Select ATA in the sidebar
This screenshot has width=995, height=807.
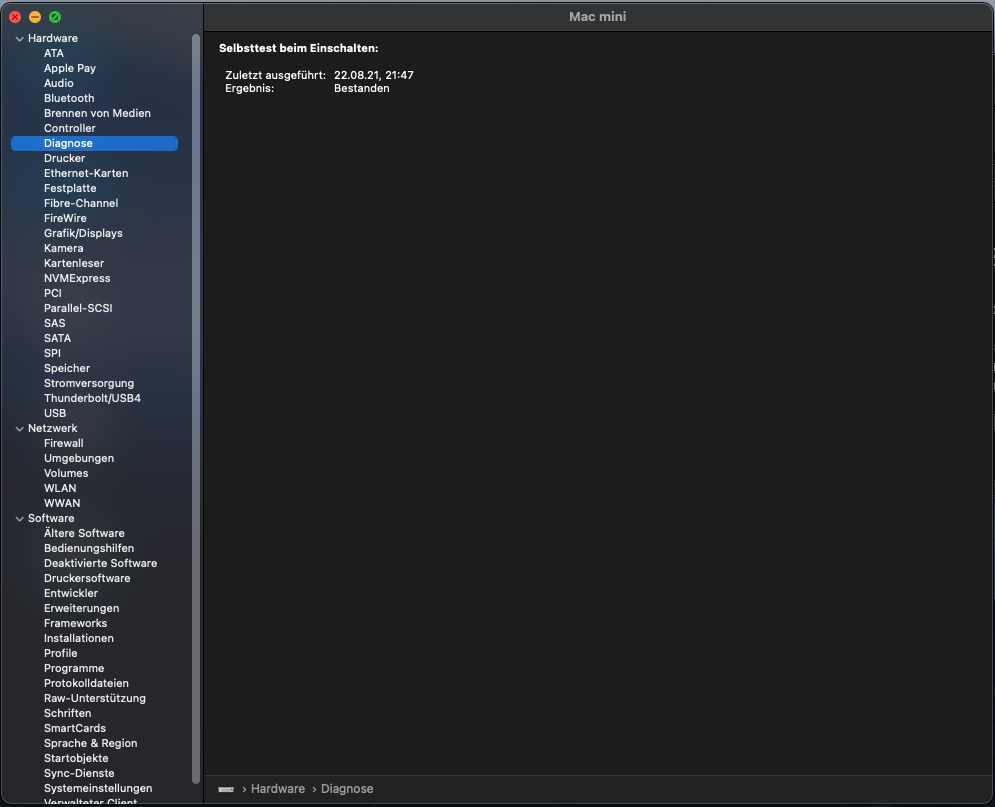[54, 53]
